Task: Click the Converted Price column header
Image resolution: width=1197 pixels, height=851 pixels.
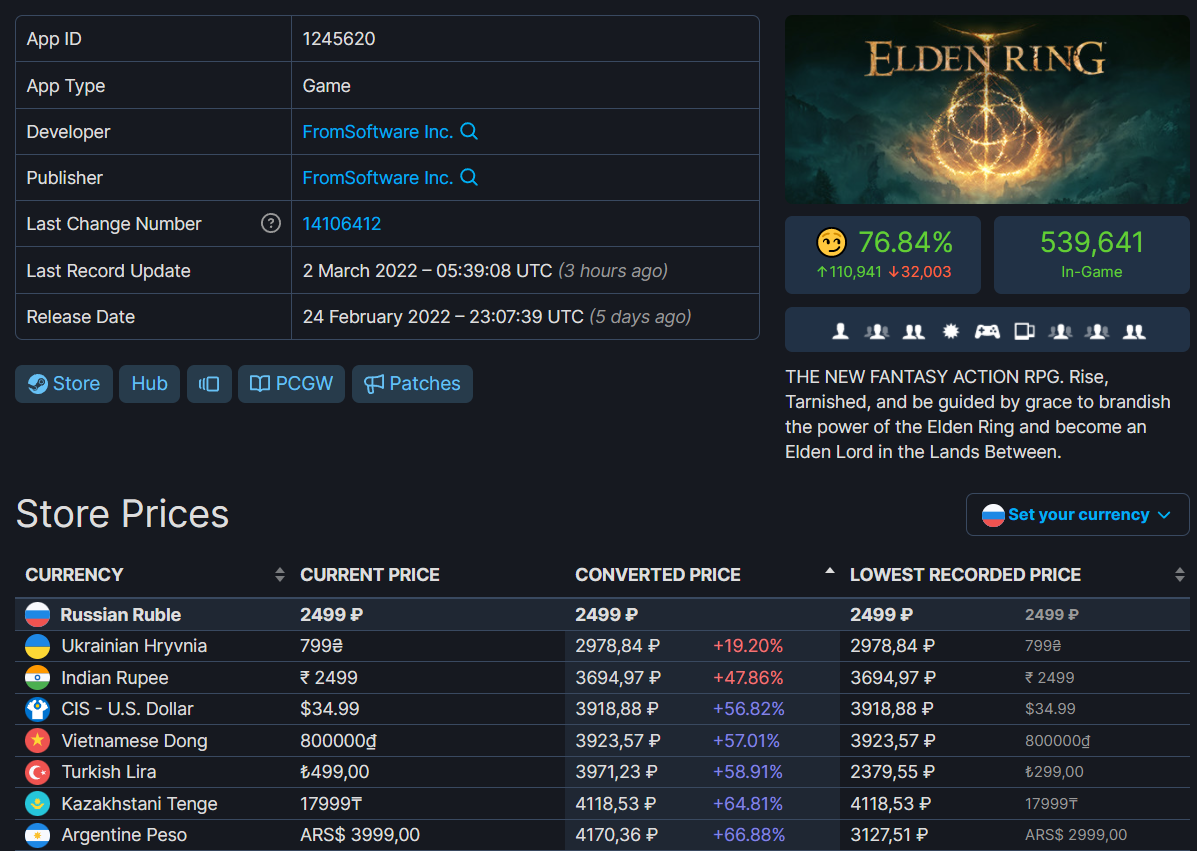Action: pos(658,575)
